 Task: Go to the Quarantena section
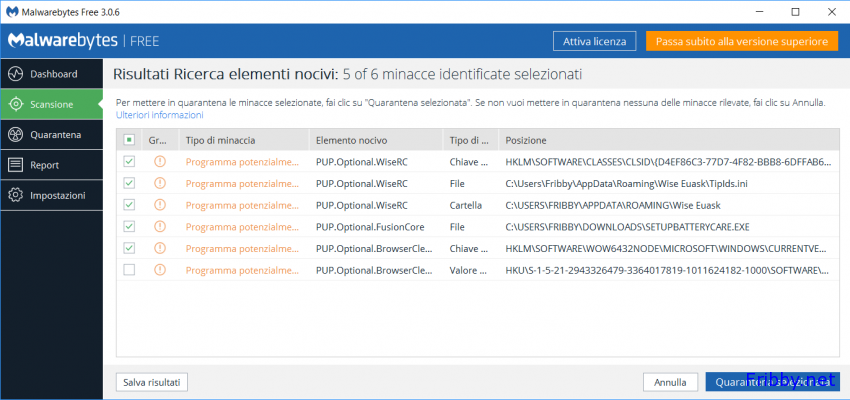51,134
